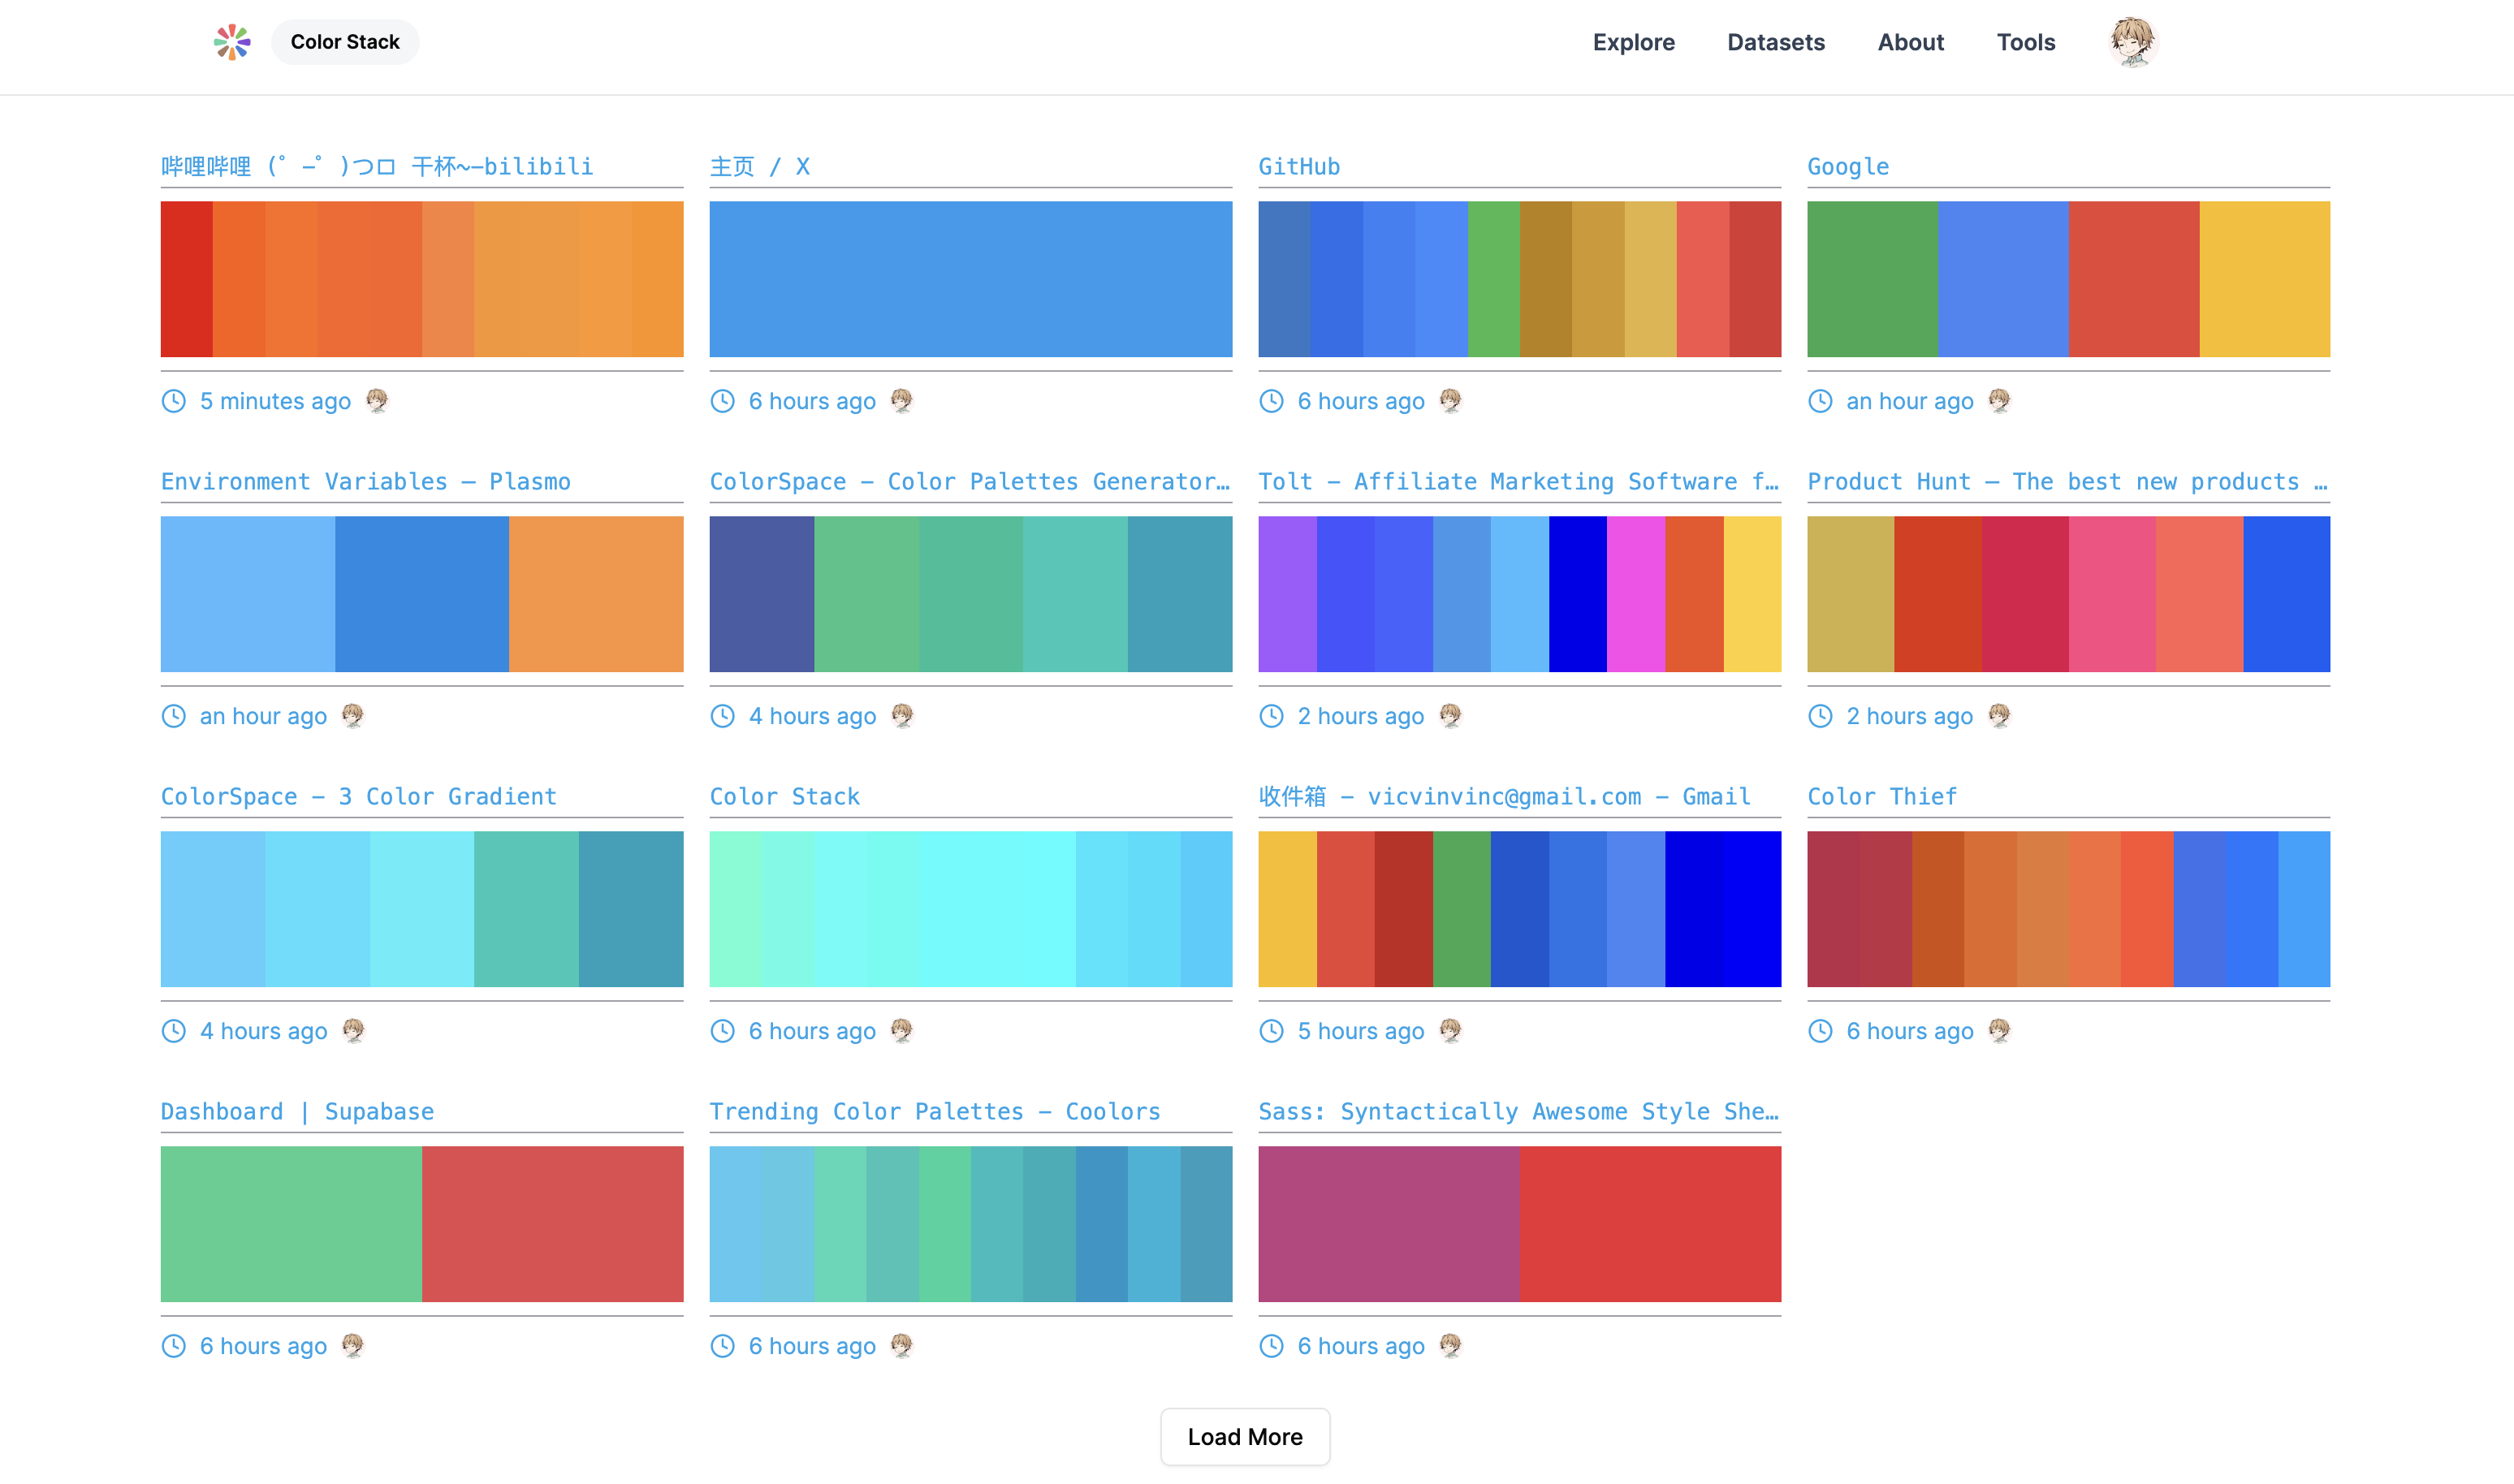Go to the About page
Image resolution: width=2514 pixels, height=1484 pixels.
point(1911,42)
